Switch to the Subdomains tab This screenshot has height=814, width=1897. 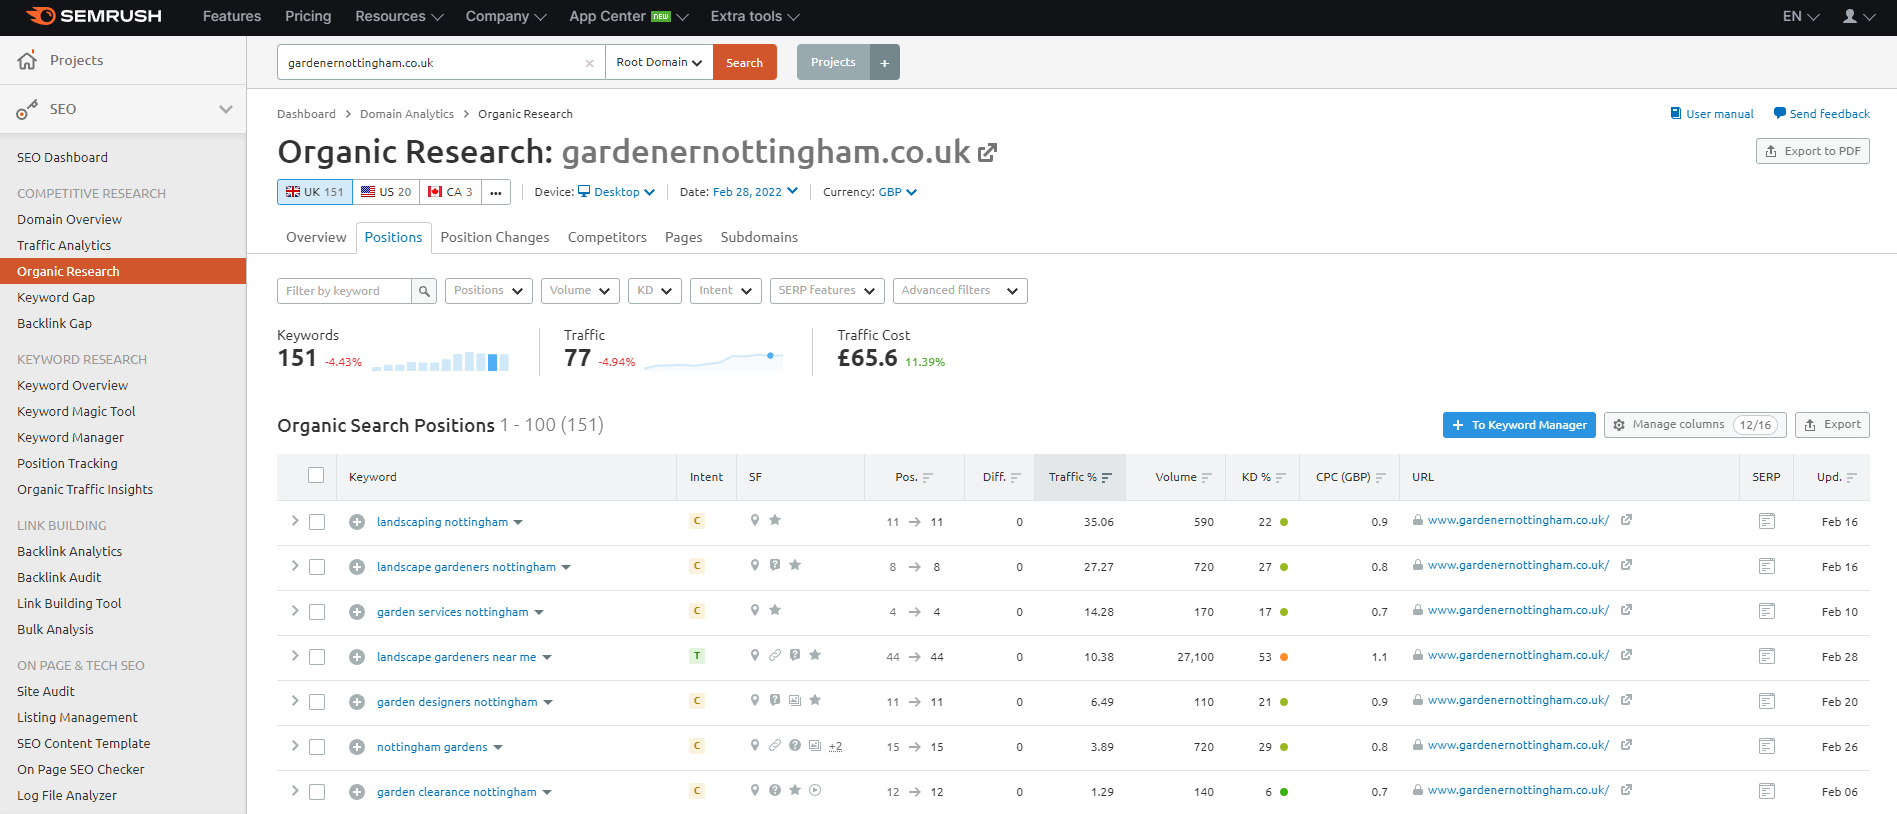coord(759,237)
